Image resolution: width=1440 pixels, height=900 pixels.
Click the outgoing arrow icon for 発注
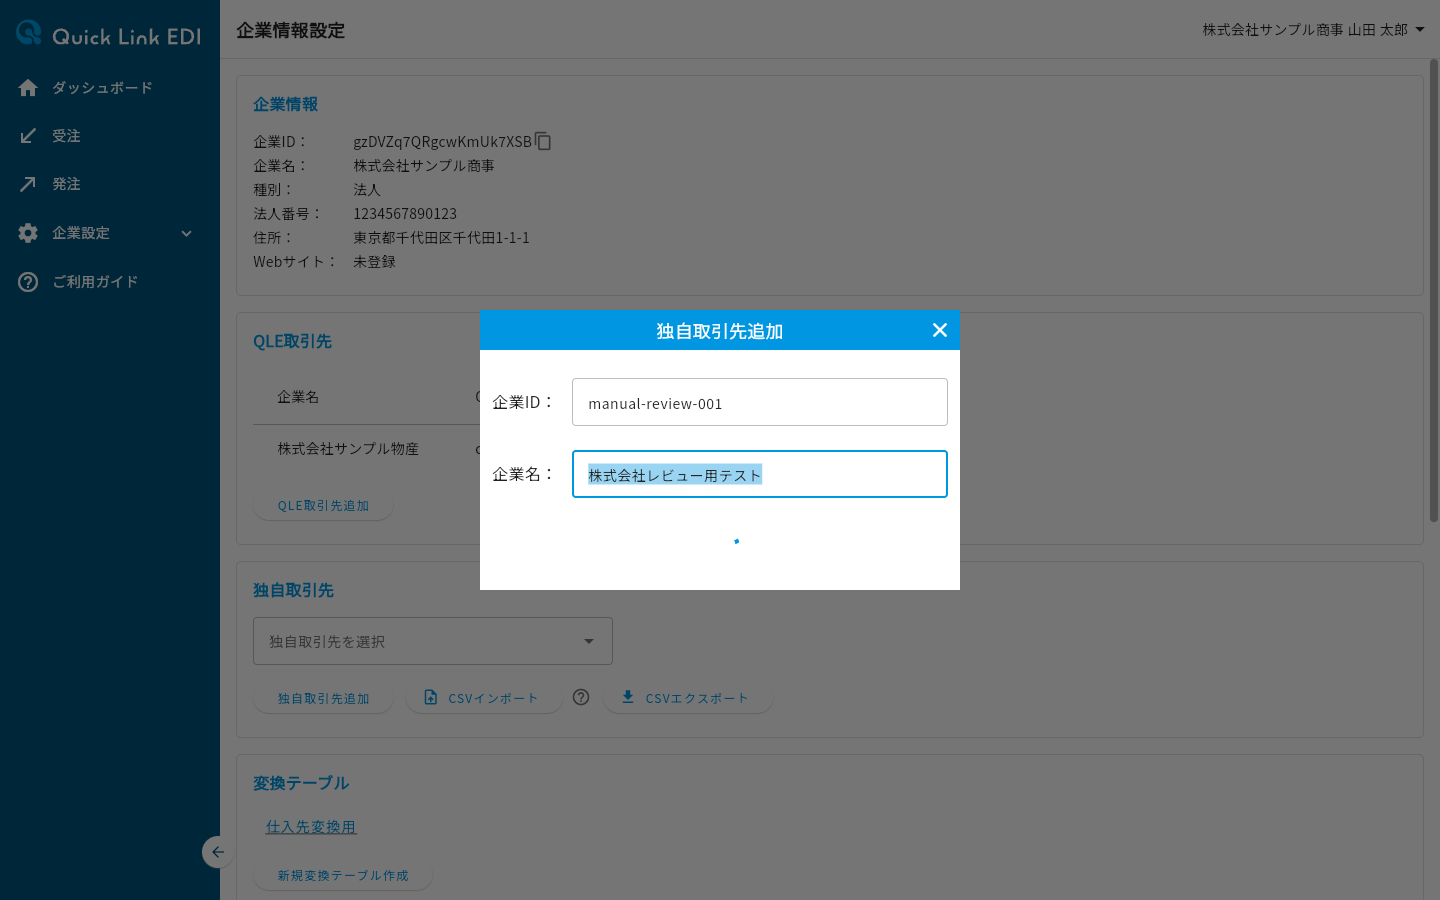(28, 184)
